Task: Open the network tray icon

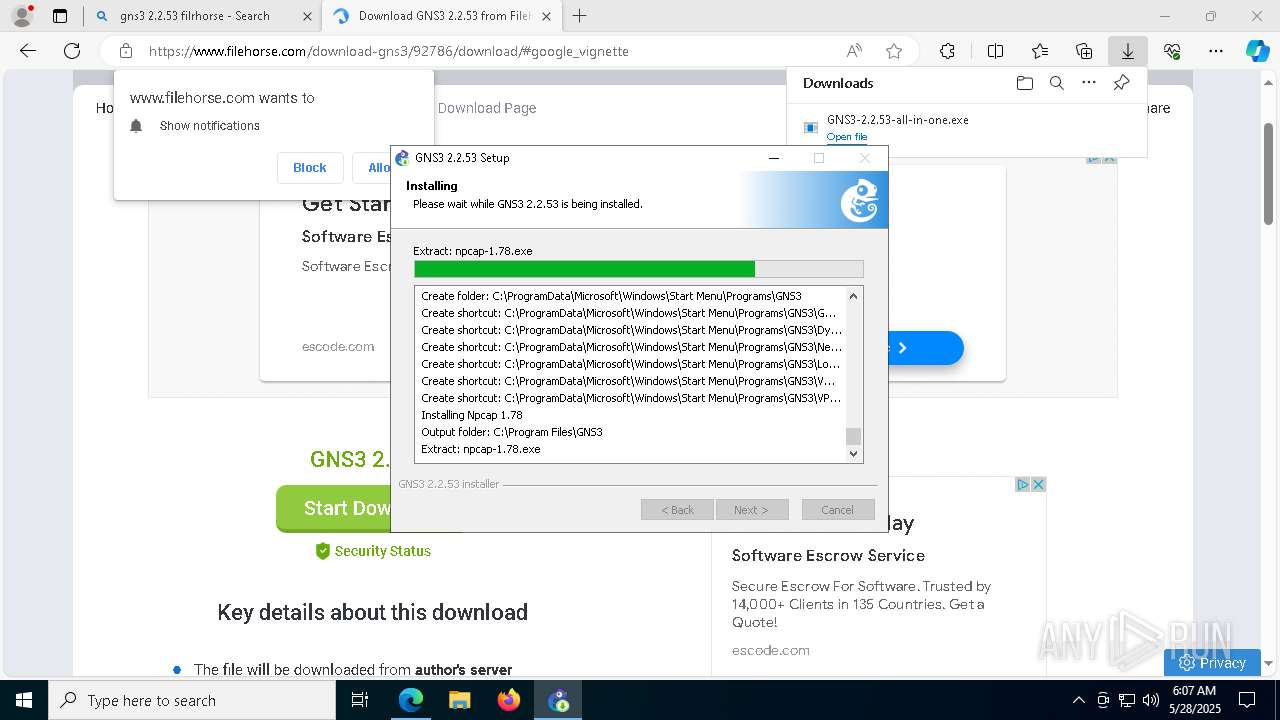Action: click(x=1127, y=700)
